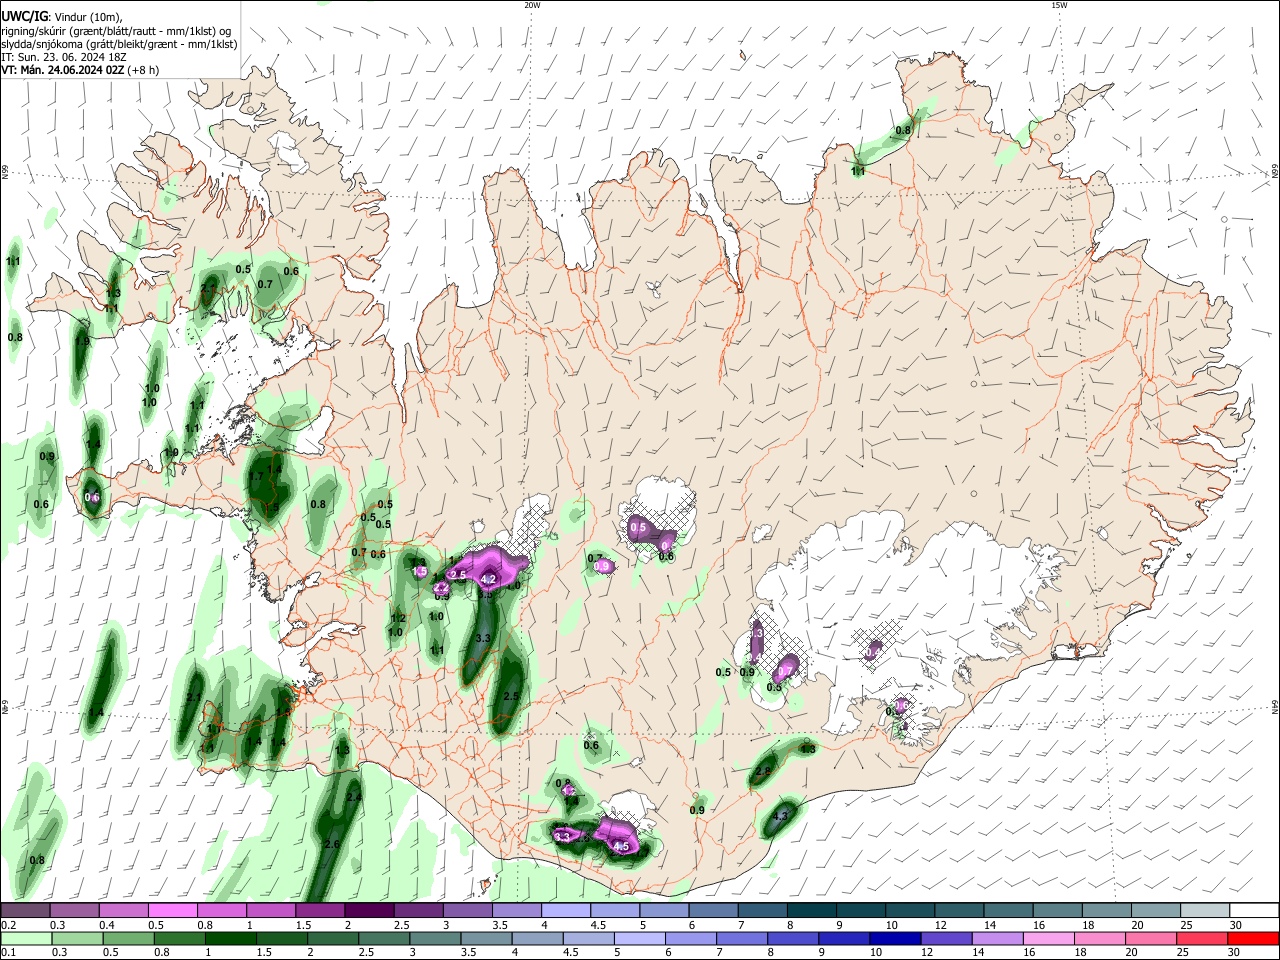Click the dark purple snow swatch labeled 2
The width and height of the screenshot is (1280, 960).
coord(369,911)
